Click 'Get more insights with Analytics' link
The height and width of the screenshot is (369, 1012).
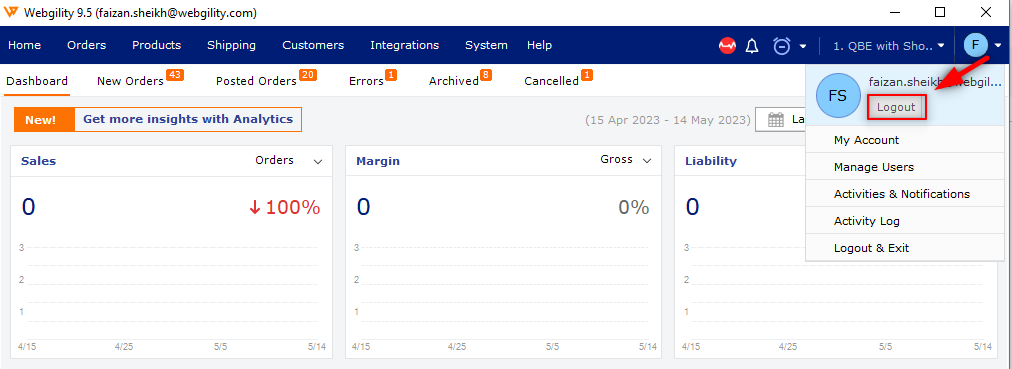coord(188,119)
